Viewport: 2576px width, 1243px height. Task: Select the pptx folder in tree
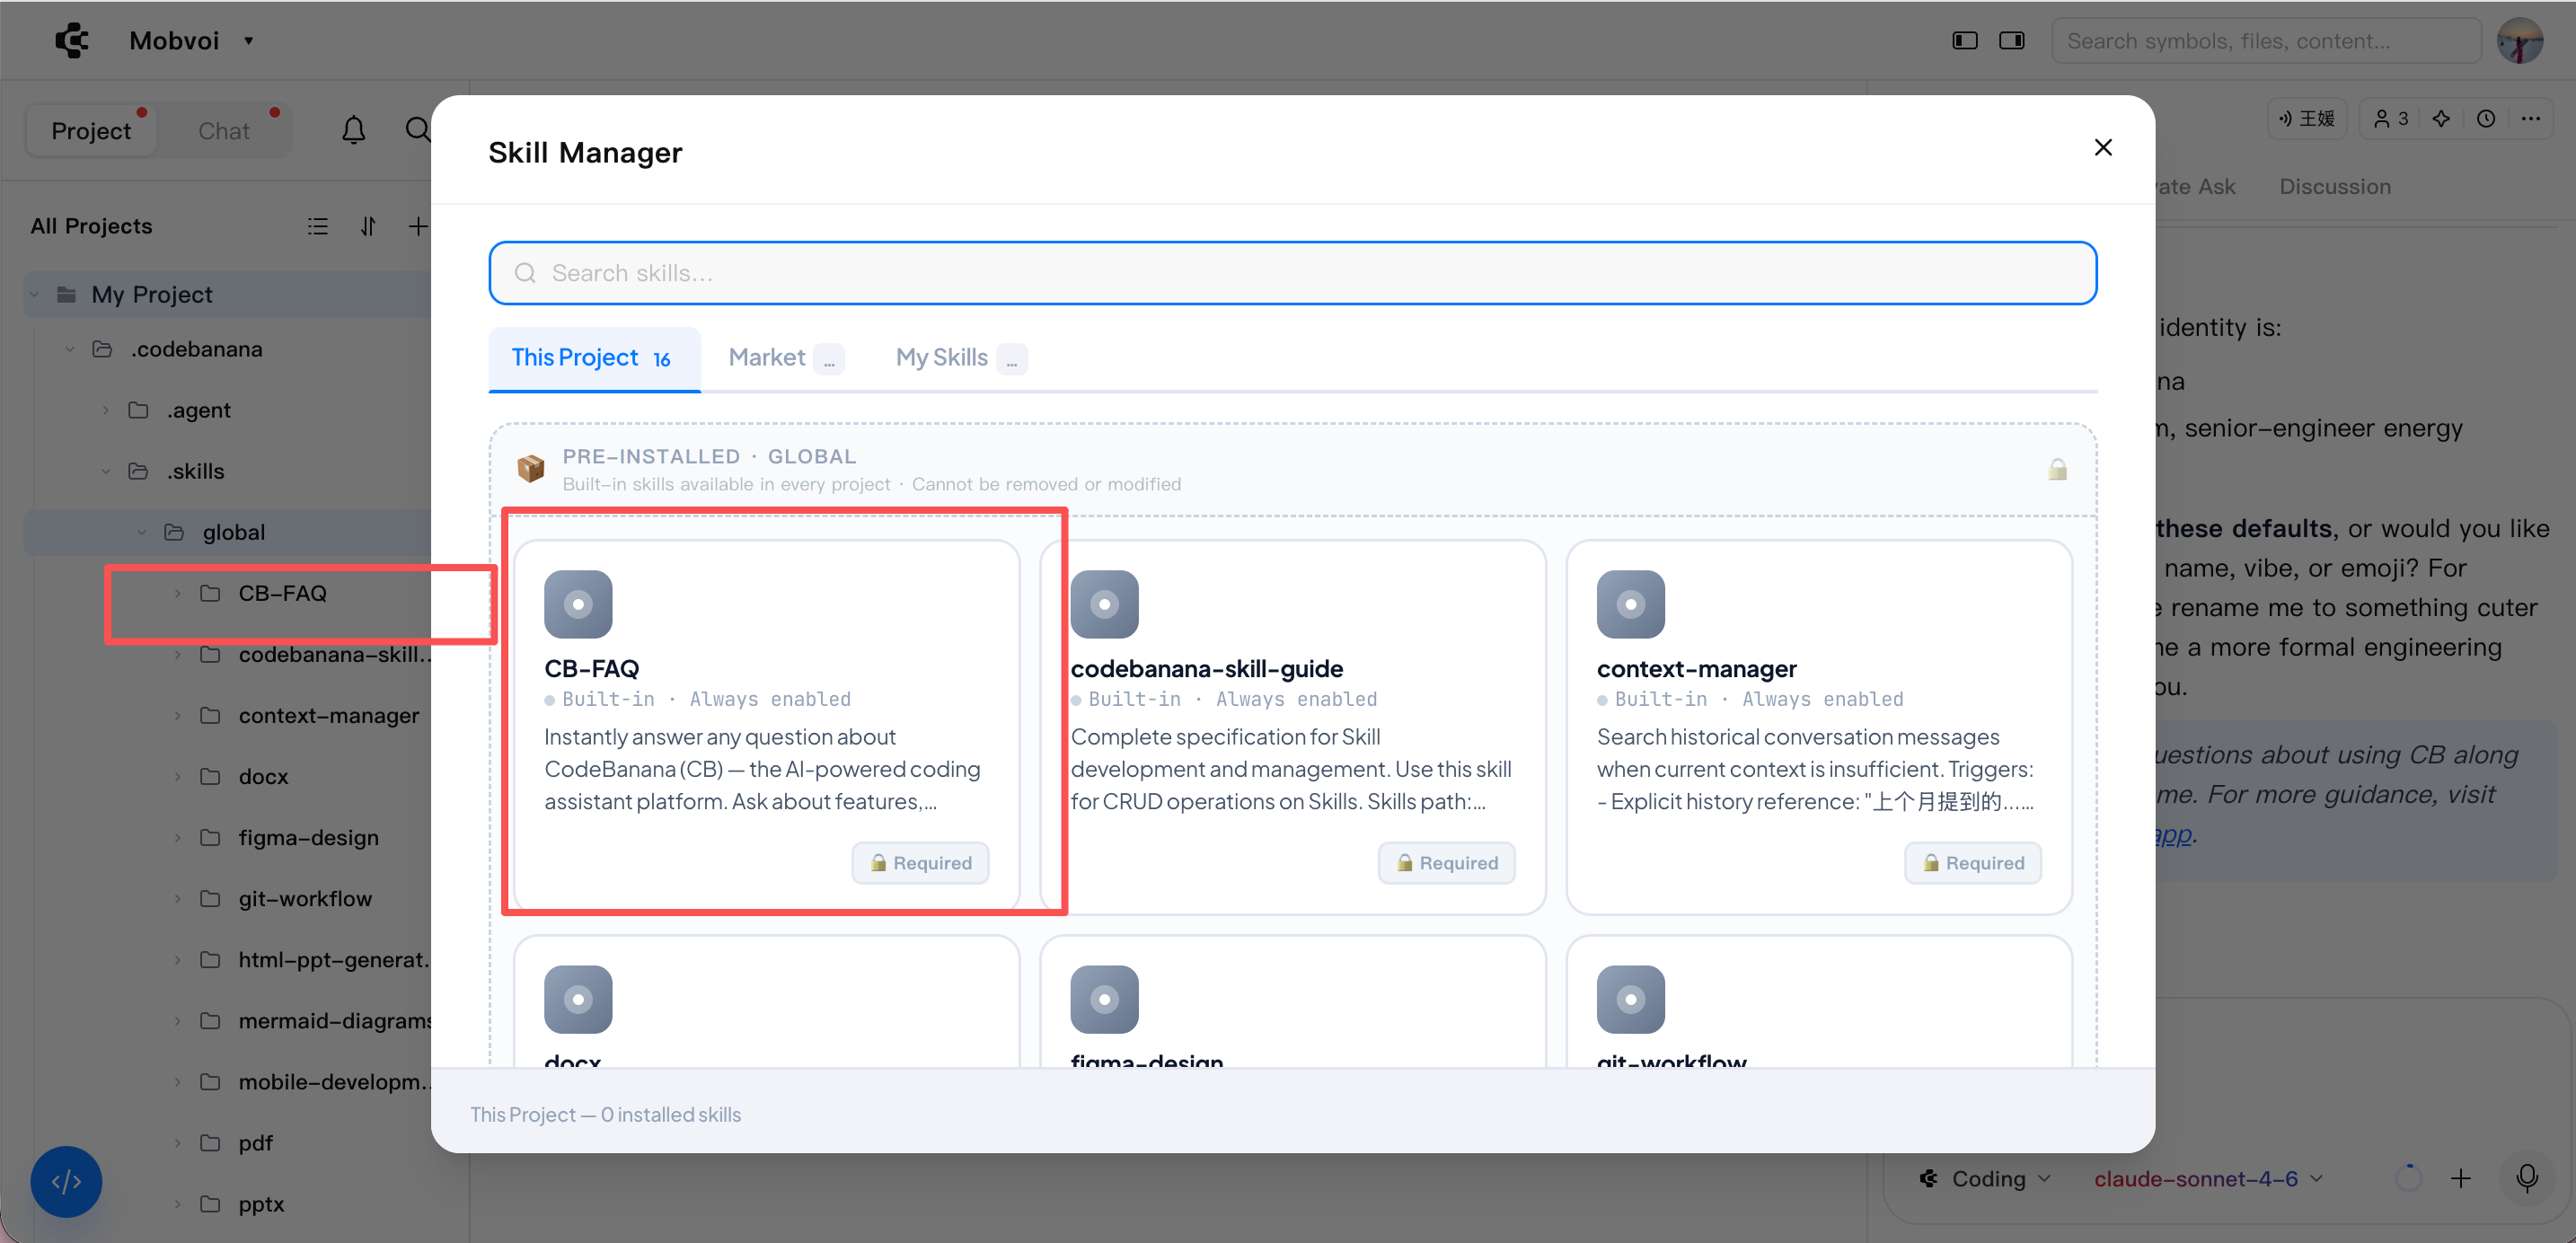click(x=261, y=1204)
